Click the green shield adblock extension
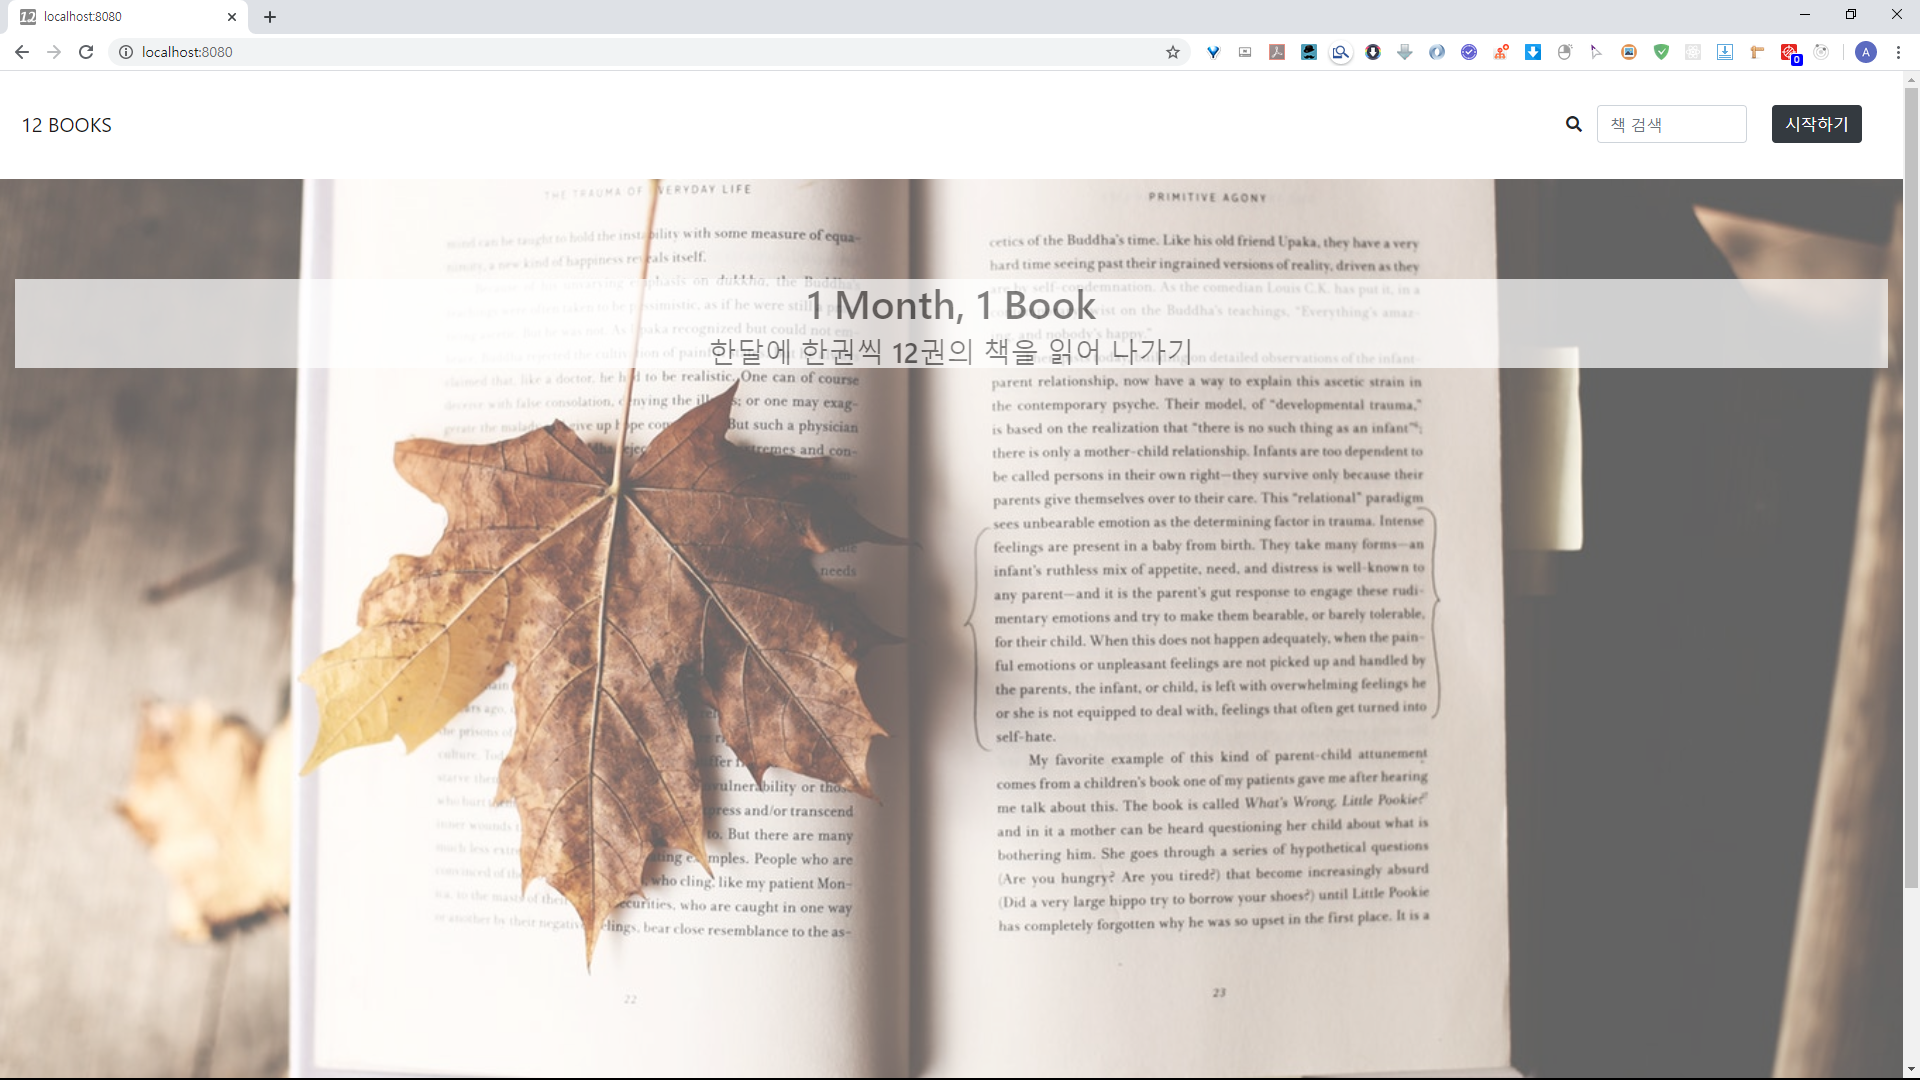 click(1661, 52)
